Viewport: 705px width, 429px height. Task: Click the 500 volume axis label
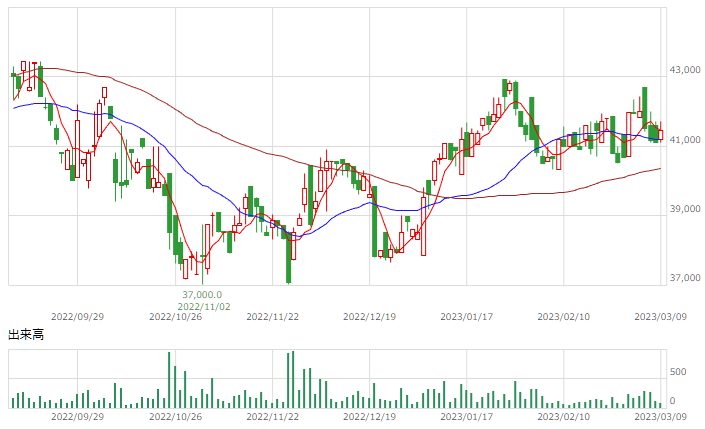click(x=678, y=372)
